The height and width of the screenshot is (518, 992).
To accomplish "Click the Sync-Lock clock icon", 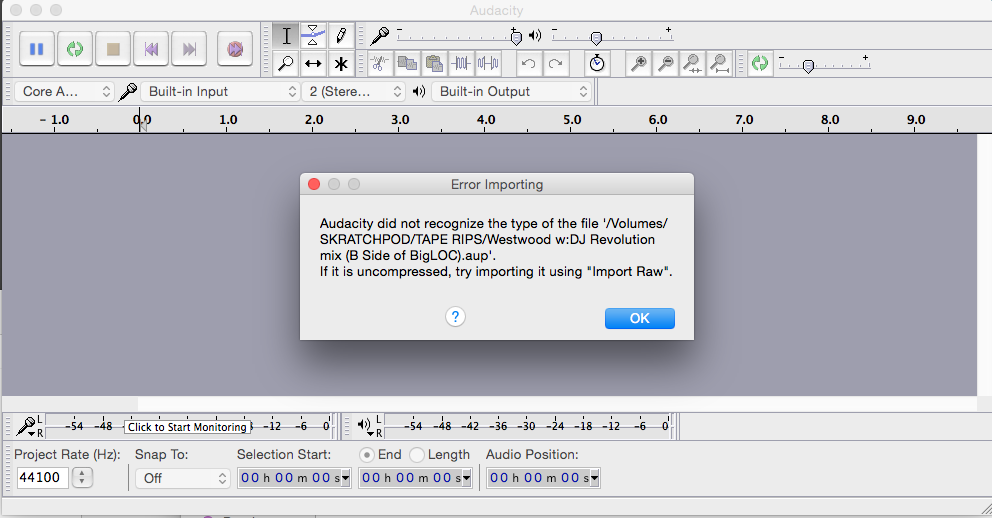I will click(x=597, y=63).
